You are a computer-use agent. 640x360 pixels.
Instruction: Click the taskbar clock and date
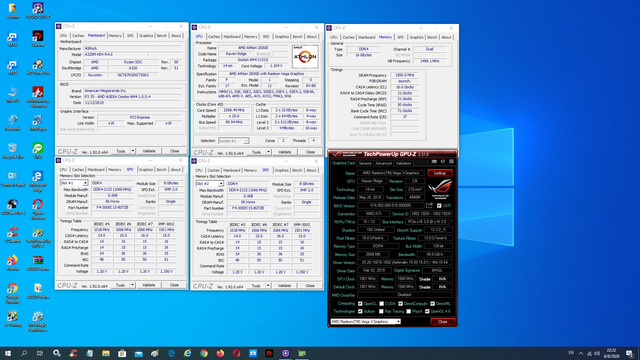[611, 353]
